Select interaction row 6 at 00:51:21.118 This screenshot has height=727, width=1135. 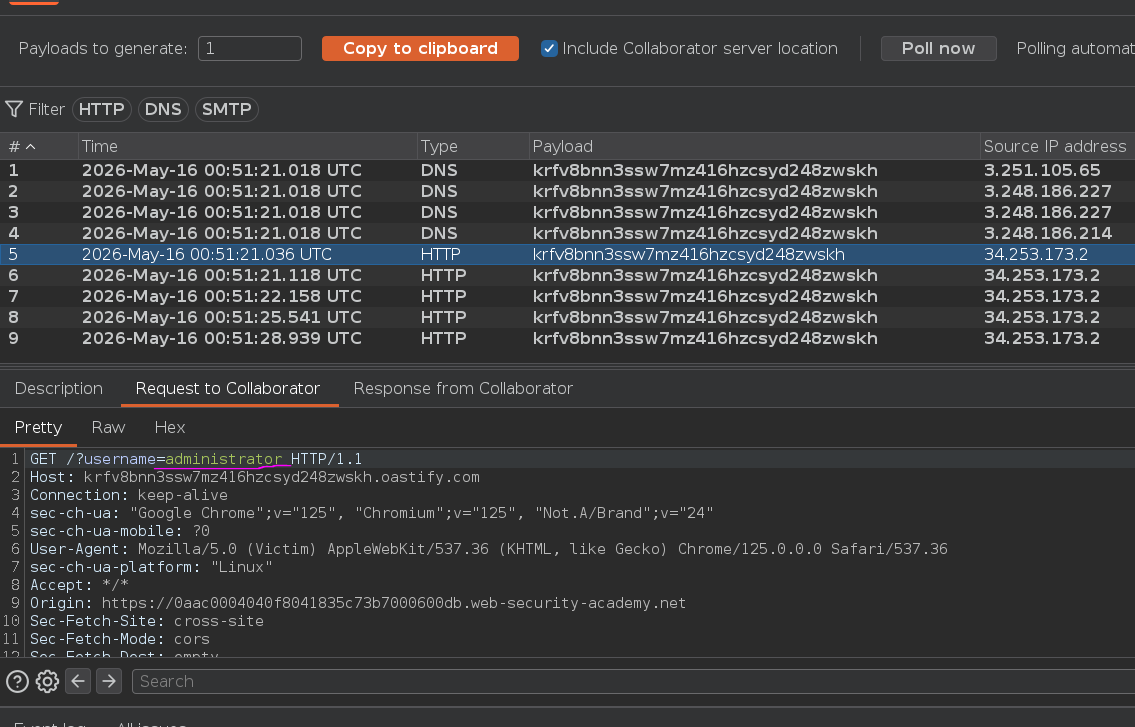(x=568, y=275)
